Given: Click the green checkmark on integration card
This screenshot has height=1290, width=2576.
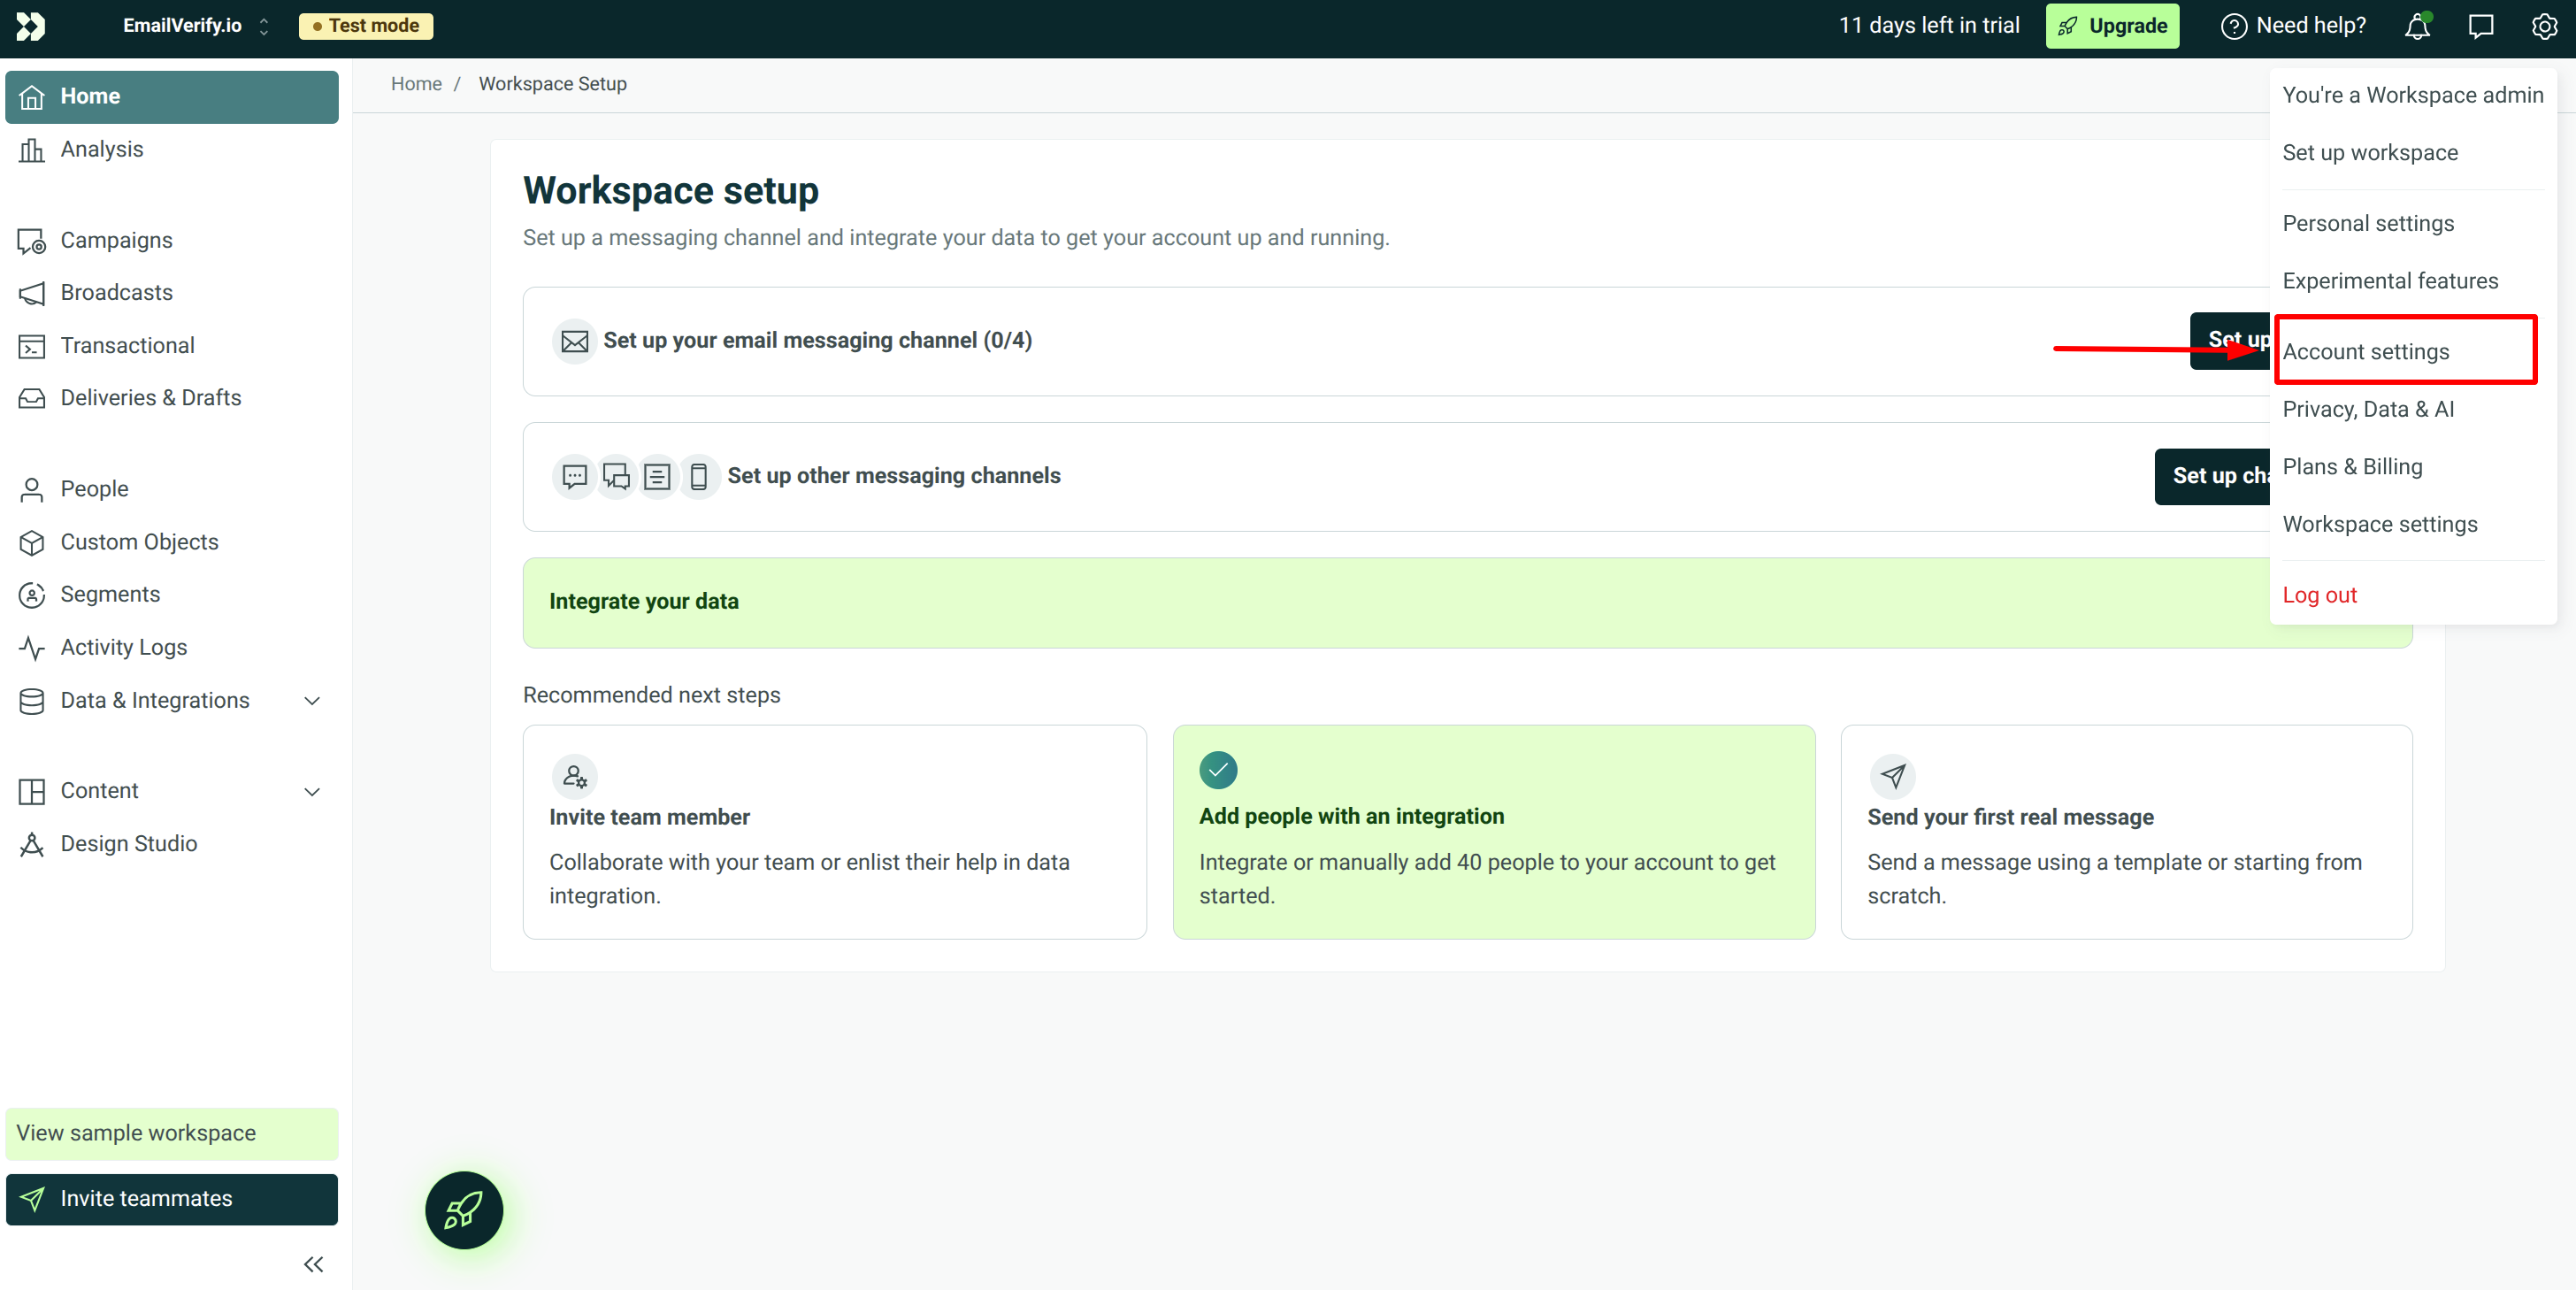Looking at the screenshot, I should point(1217,770).
